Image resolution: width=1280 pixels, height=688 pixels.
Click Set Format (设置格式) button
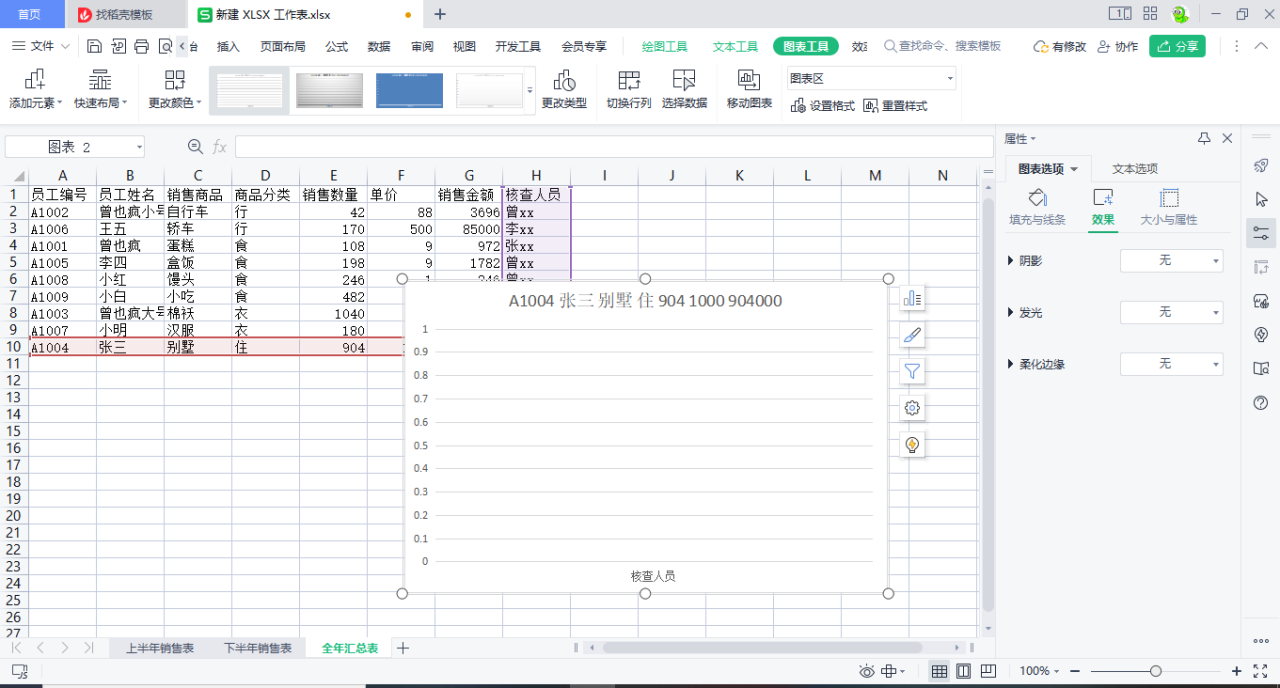(823, 105)
